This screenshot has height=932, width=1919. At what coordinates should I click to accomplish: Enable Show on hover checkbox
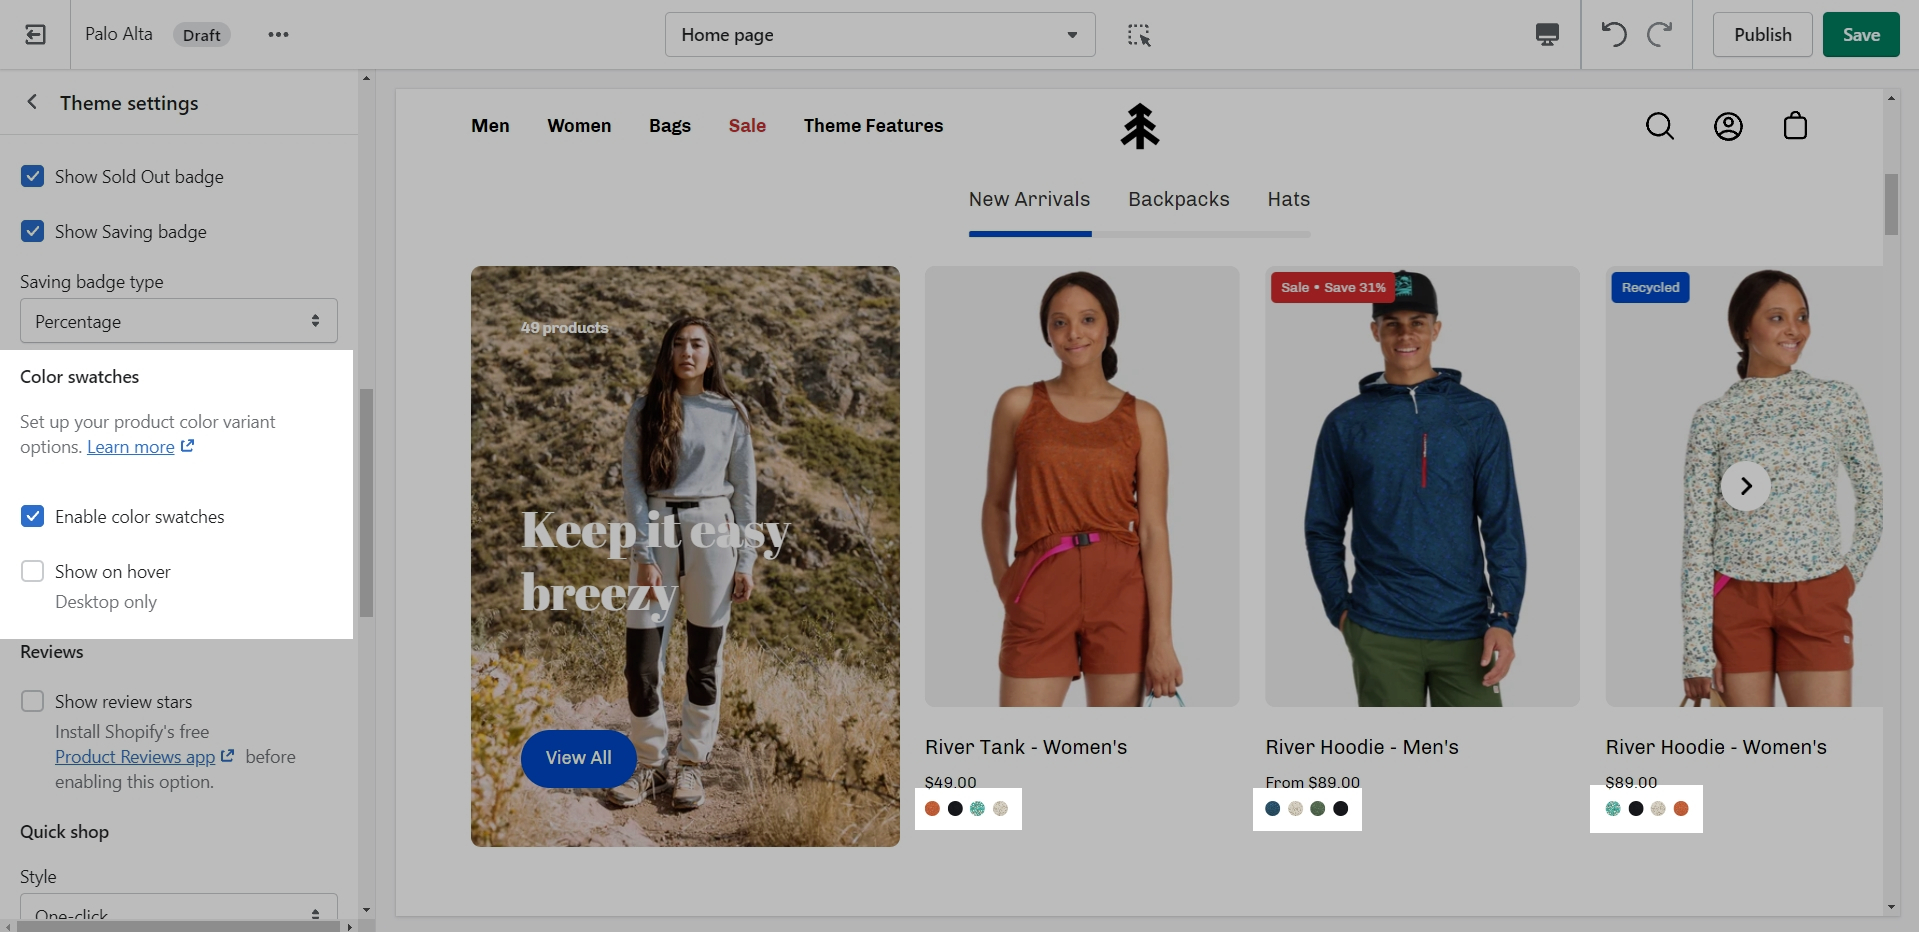click(x=33, y=572)
